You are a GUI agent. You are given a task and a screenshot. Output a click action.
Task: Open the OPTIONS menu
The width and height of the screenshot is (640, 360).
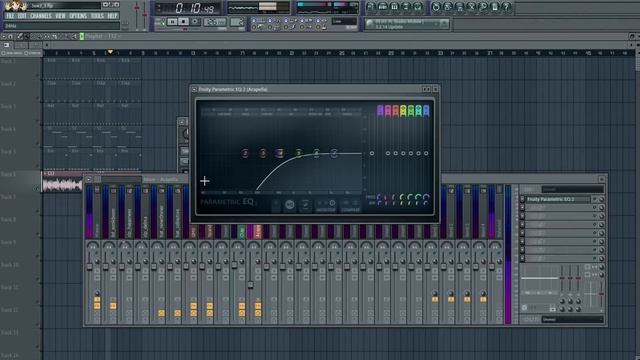click(78, 16)
